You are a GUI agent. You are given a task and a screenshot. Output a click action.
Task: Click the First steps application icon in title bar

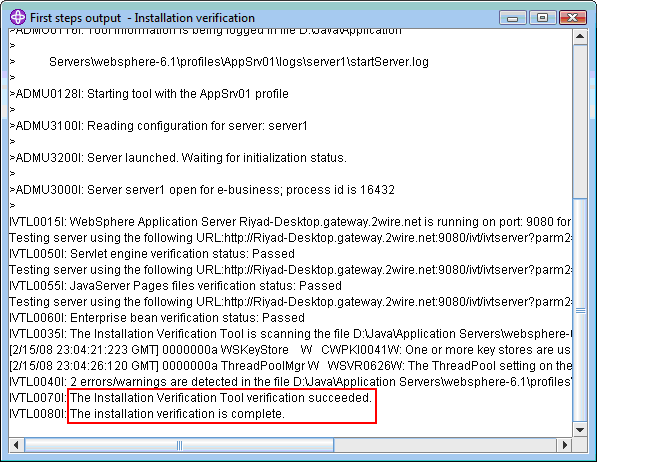[18, 18]
